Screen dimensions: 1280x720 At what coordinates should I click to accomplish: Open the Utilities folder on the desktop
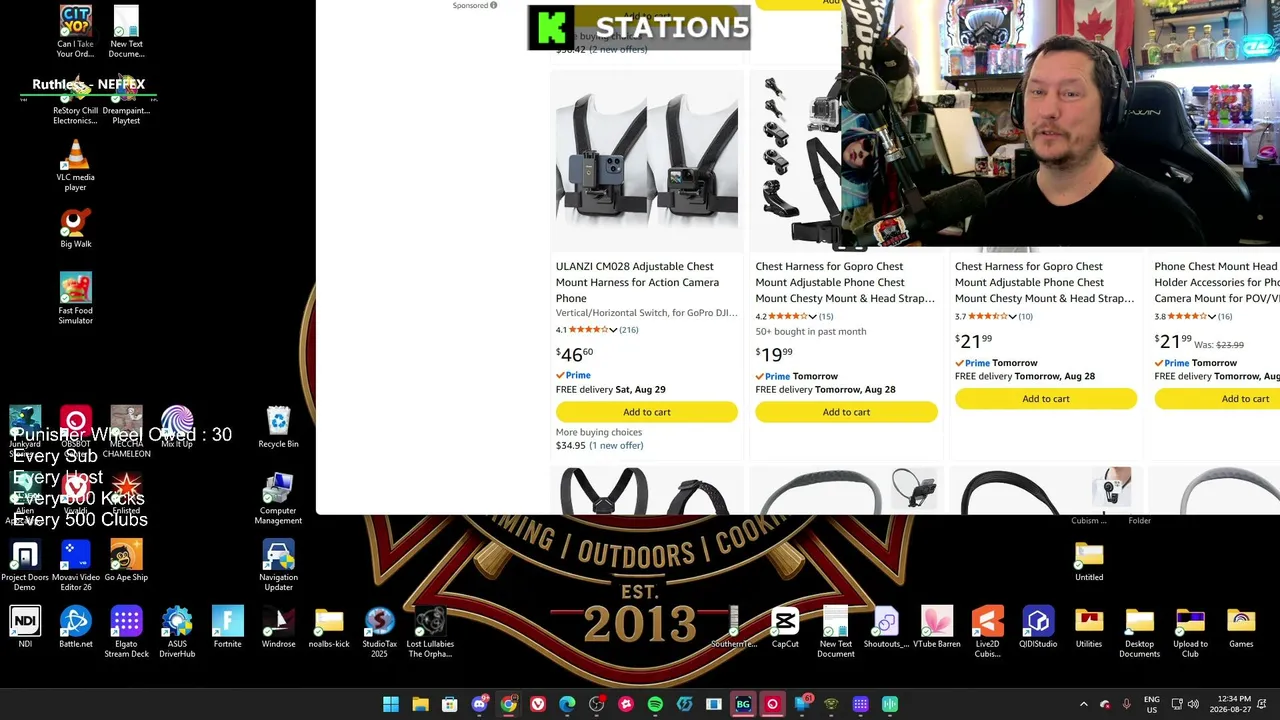pyautogui.click(x=1089, y=628)
